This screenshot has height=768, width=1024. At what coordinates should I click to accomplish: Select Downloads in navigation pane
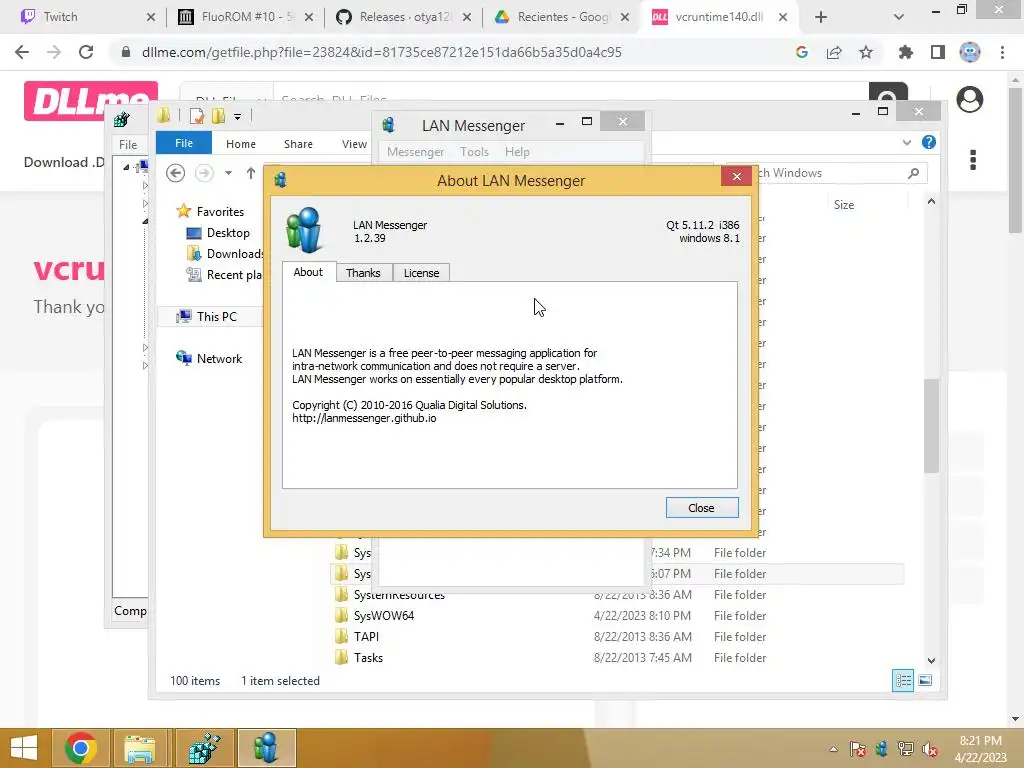click(x=226, y=253)
